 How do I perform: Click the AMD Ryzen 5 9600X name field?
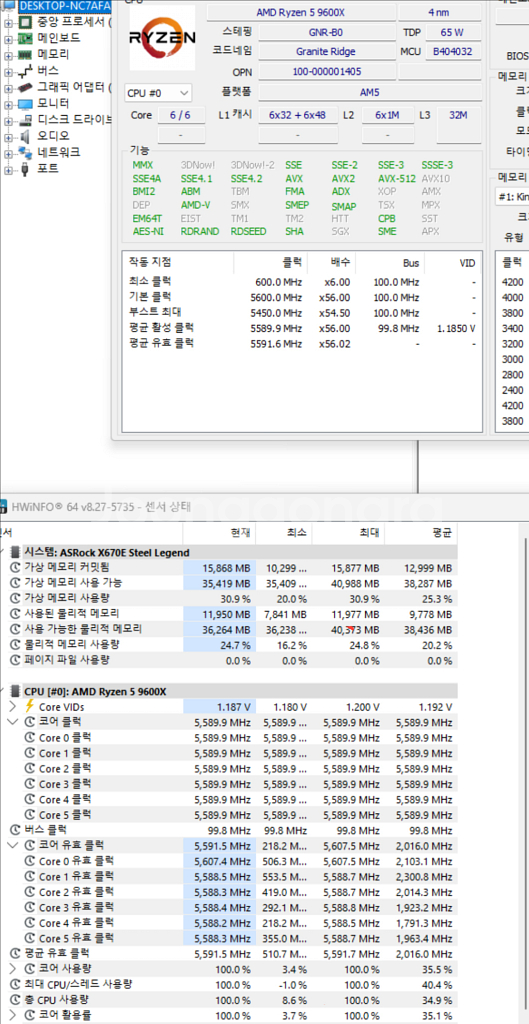300,12
